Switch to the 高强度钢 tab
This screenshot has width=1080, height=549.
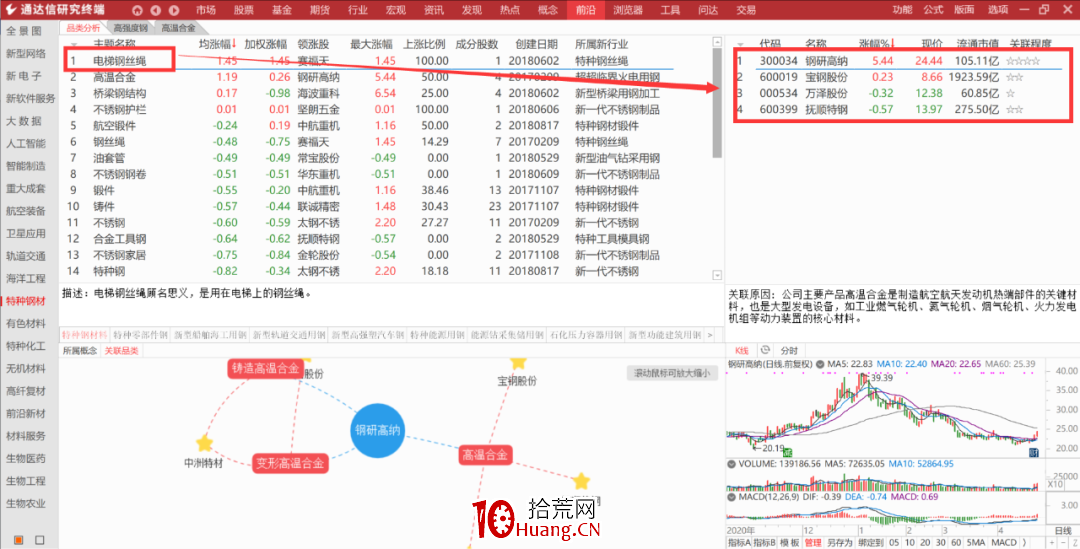(x=131, y=28)
